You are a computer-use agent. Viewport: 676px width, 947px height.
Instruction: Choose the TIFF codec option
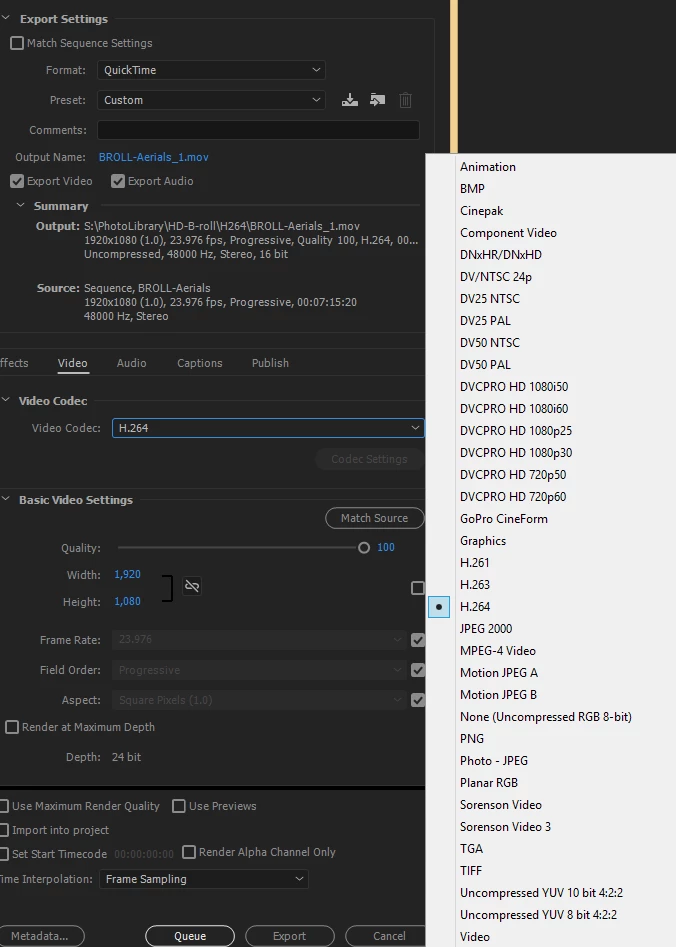(x=471, y=871)
